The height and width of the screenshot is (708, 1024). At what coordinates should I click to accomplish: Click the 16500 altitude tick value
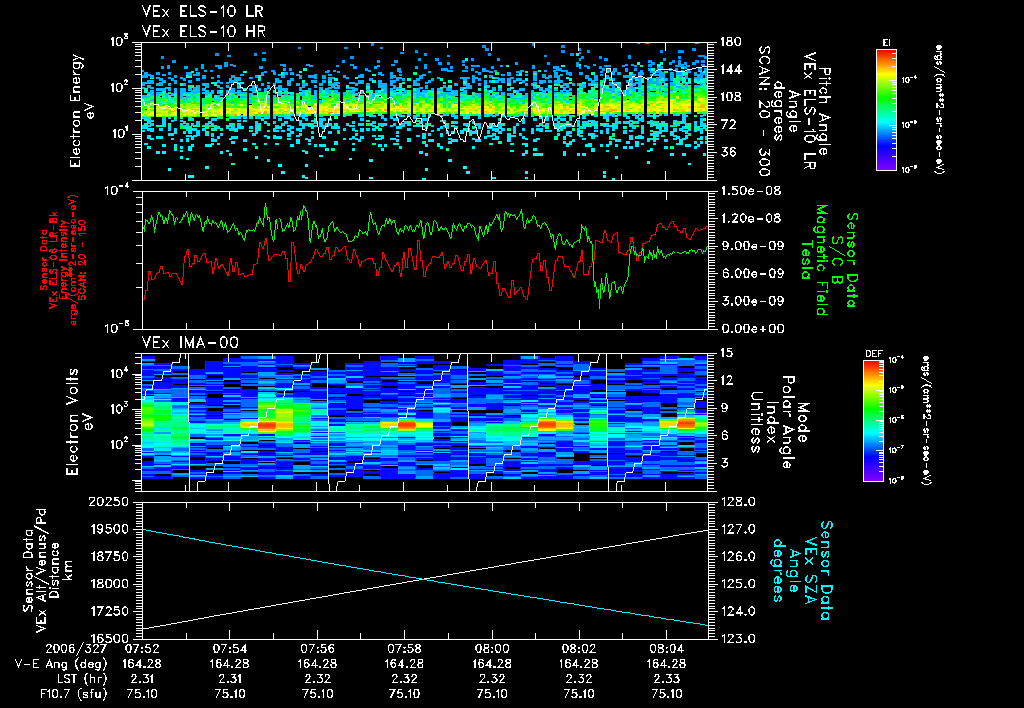(109, 638)
